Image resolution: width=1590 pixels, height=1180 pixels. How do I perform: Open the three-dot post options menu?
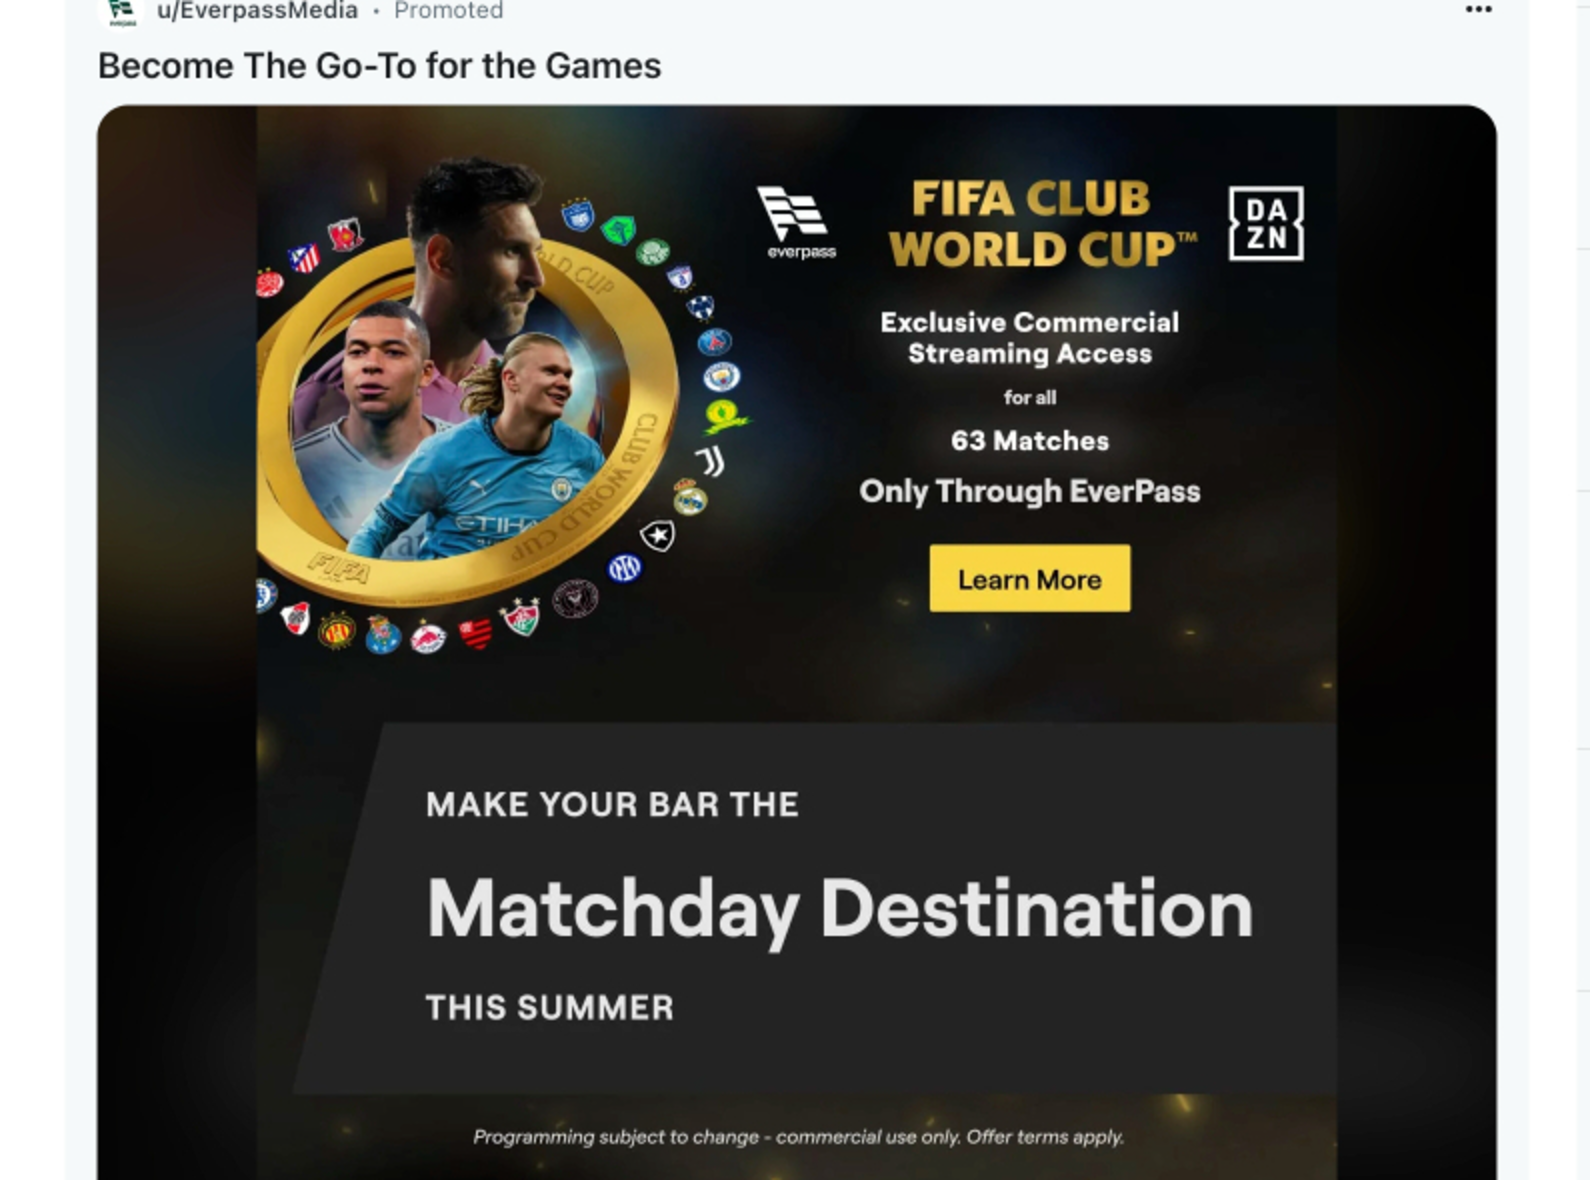(x=1478, y=10)
